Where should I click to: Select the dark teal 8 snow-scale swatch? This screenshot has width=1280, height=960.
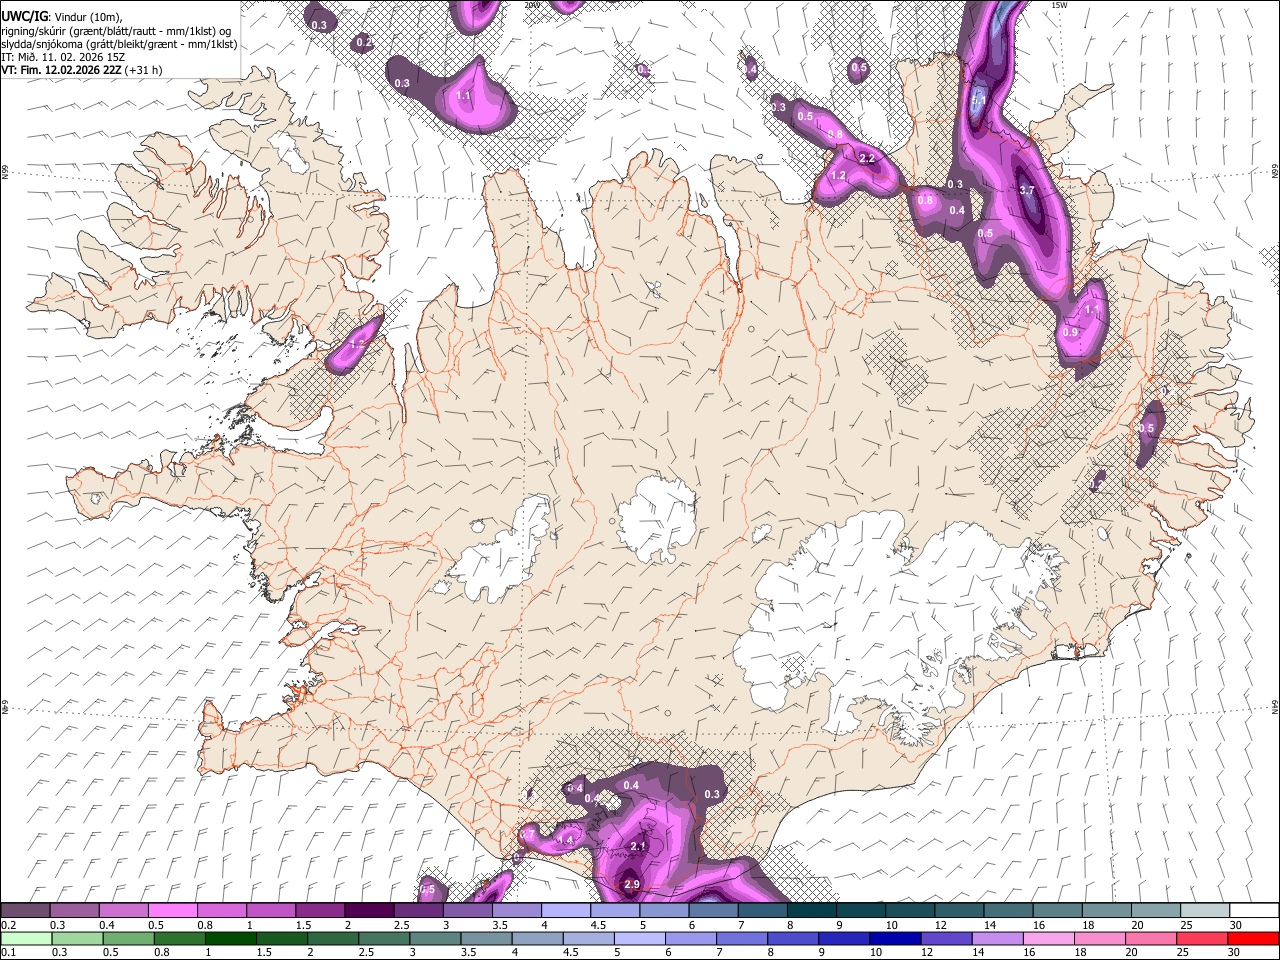tap(812, 911)
